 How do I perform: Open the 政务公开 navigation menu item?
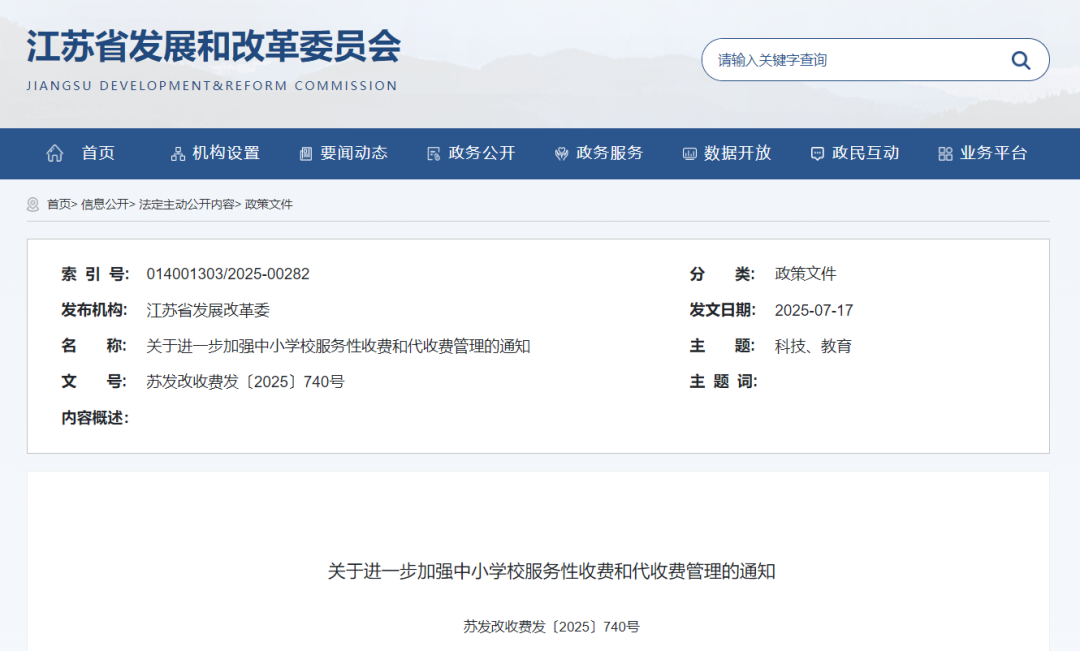pyautogui.click(x=482, y=153)
